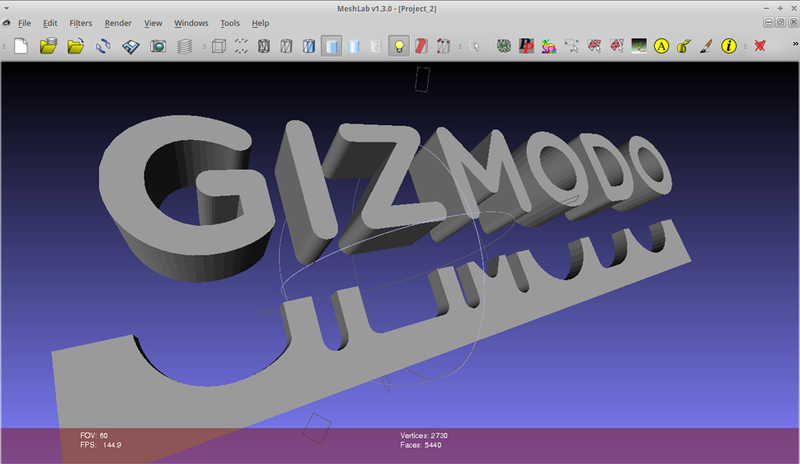Click the Vertices: 2730 readout
The image size is (800, 464).
click(x=423, y=435)
